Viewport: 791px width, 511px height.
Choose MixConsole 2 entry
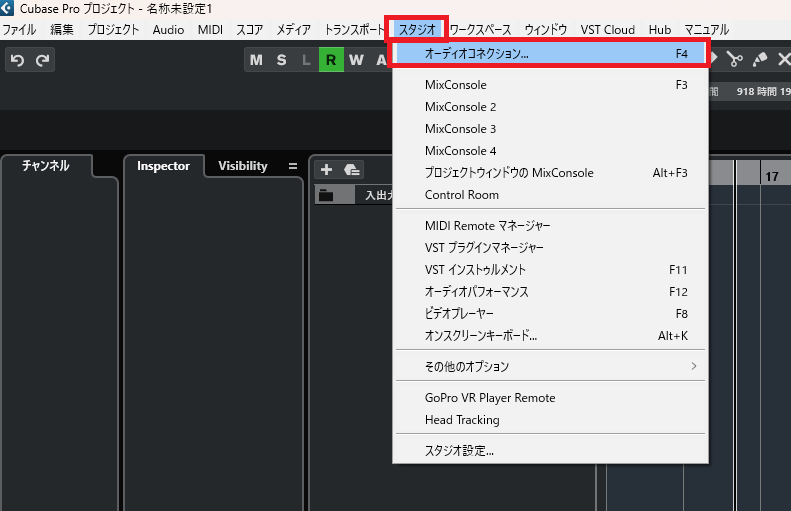550,107
